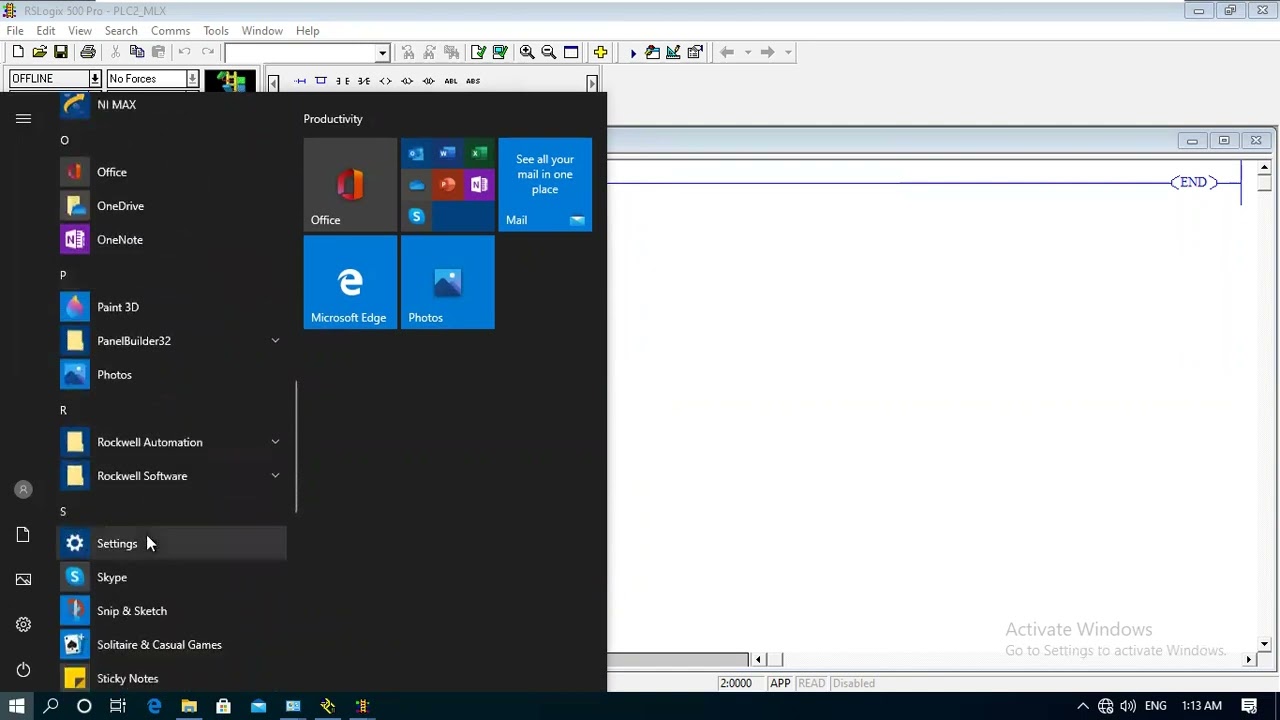Expand the PanelBuilder32 folder
This screenshot has height=720, width=1280.
click(173, 341)
